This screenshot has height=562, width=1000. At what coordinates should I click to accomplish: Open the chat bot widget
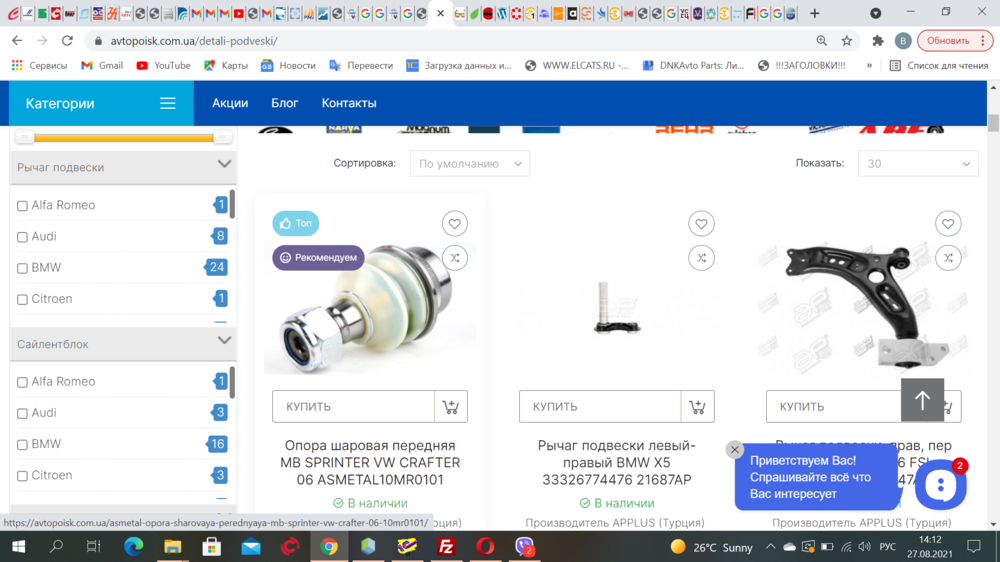(x=940, y=485)
